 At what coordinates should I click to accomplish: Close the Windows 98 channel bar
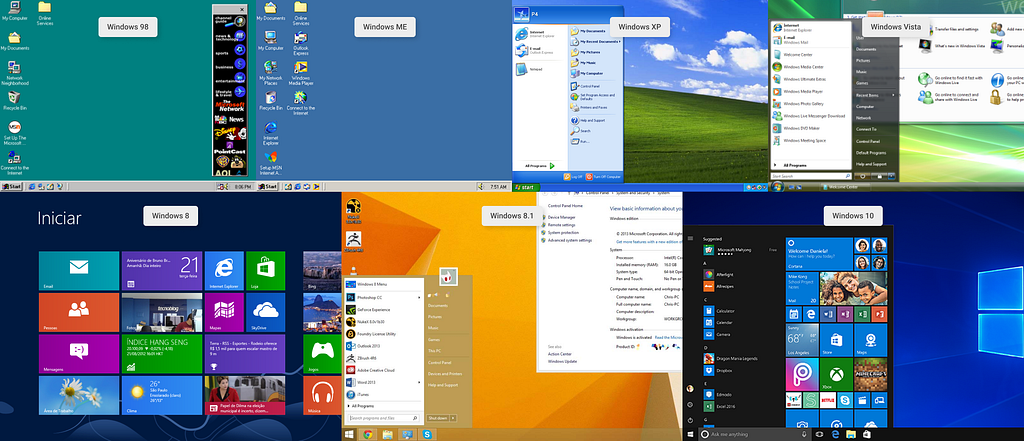pyautogui.click(x=242, y=10)
